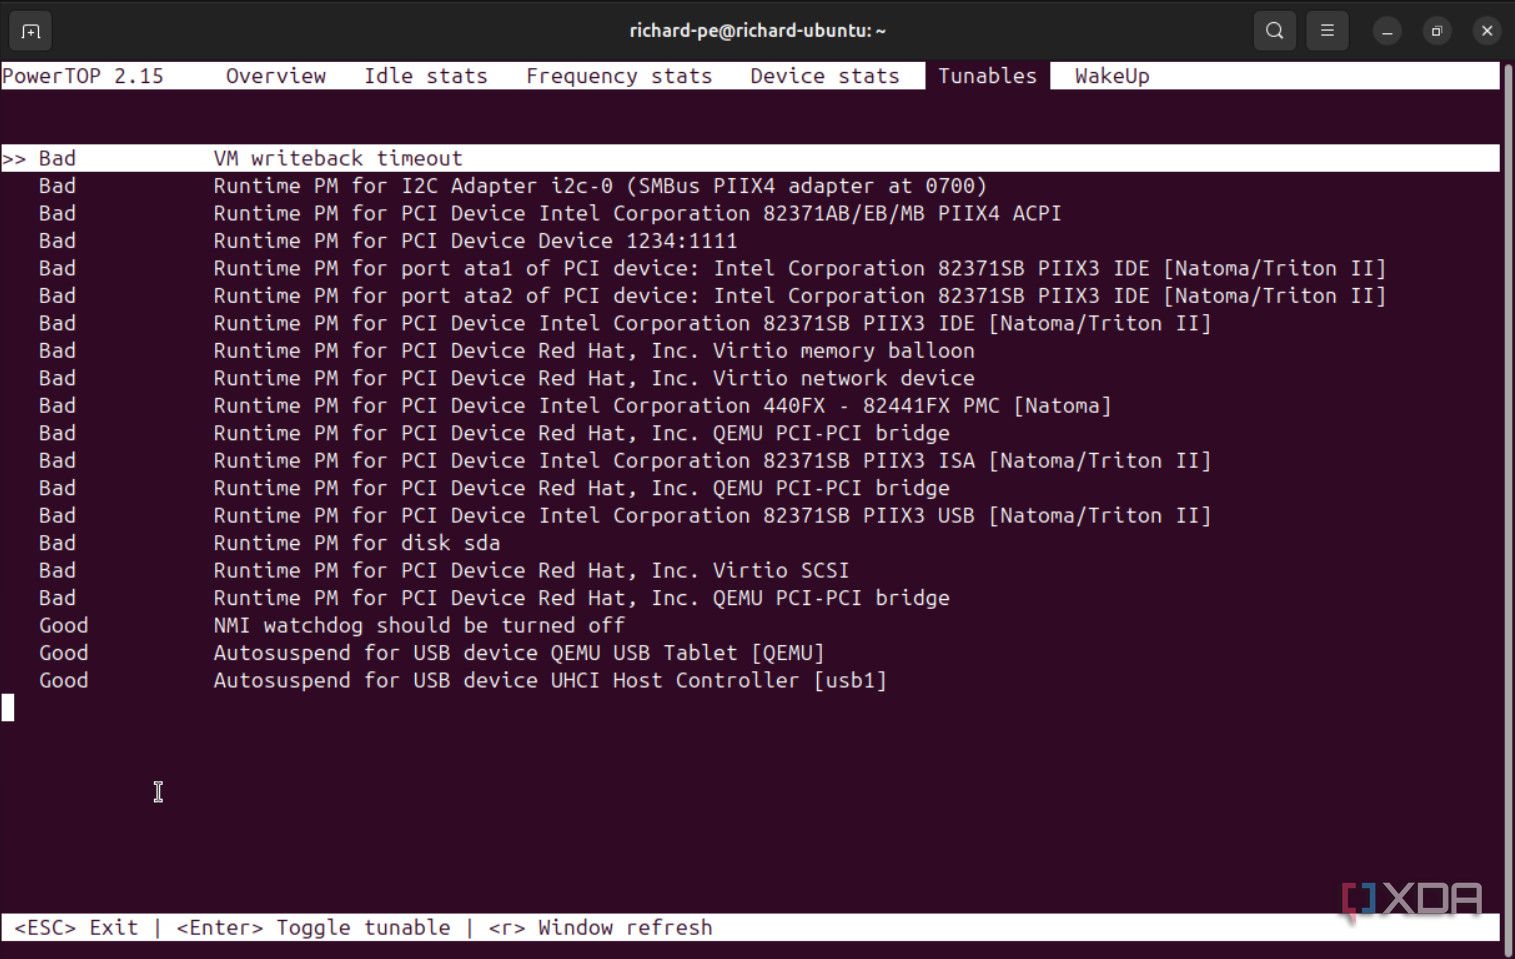This screenshot has width=1515, height=959.
Task: Click the PowerTOP 2.15 label
Action: click(83, 76)
